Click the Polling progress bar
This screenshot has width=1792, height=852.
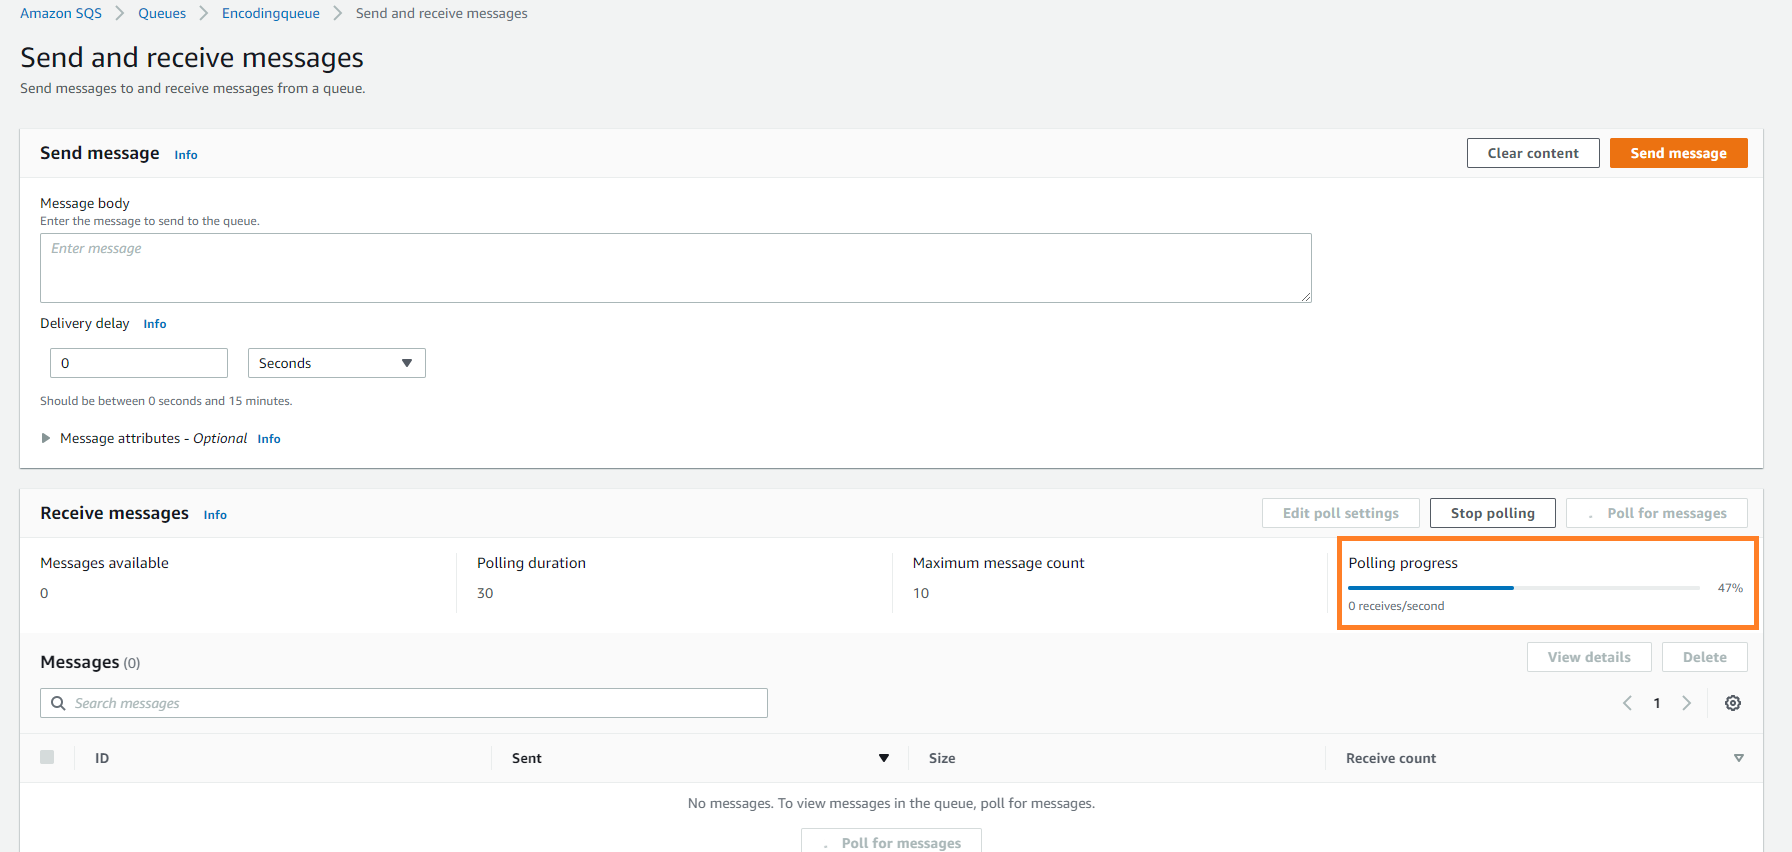1523,588
